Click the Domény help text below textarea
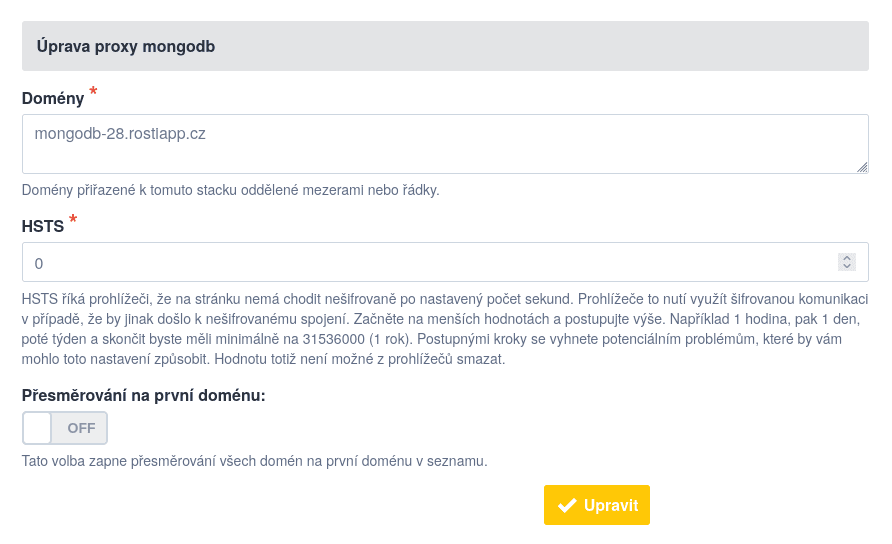892x544 pixels. 230,190
